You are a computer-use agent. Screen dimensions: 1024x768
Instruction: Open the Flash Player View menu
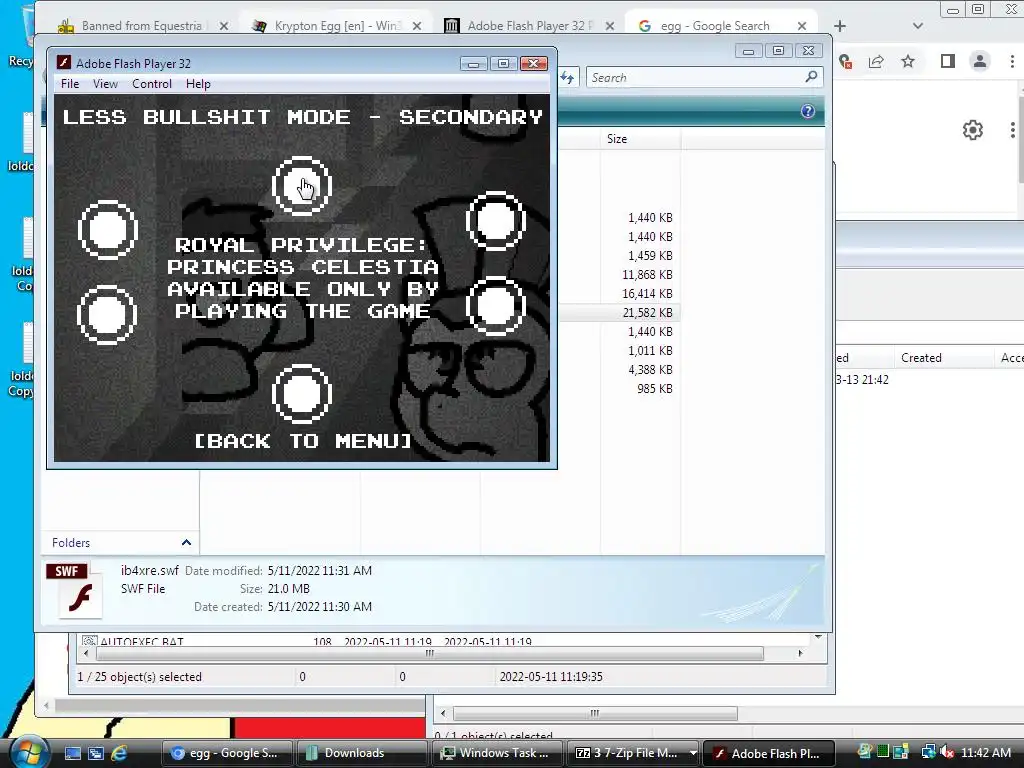[105, 84]
